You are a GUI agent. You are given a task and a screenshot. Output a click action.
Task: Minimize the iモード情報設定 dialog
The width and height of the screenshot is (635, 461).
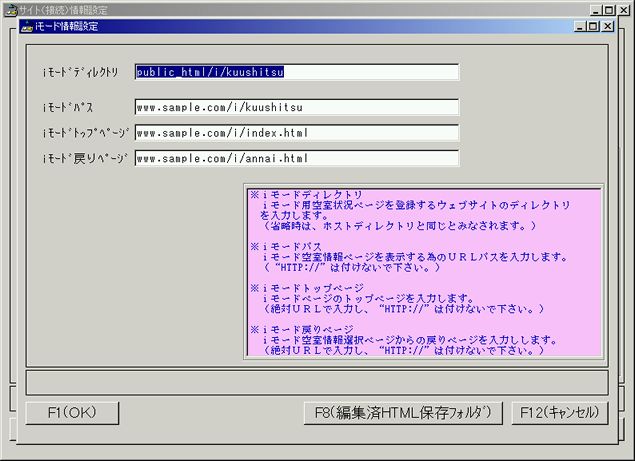pos(580,26)
